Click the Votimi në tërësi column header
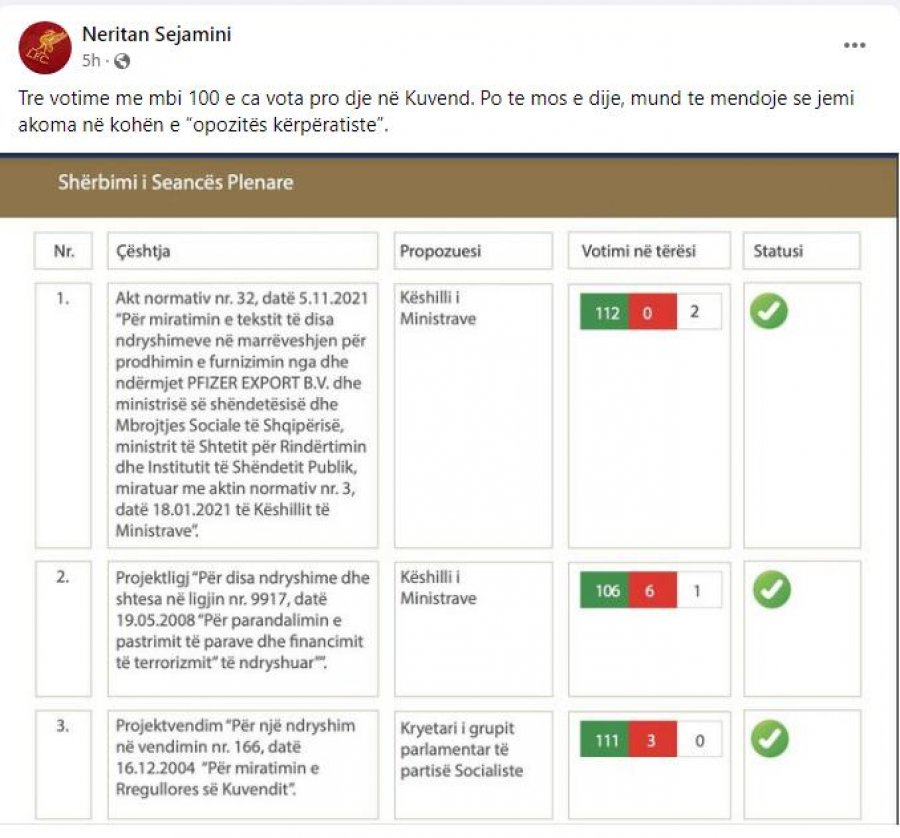This screenshot has height=838, width=900. click(649, 251)
